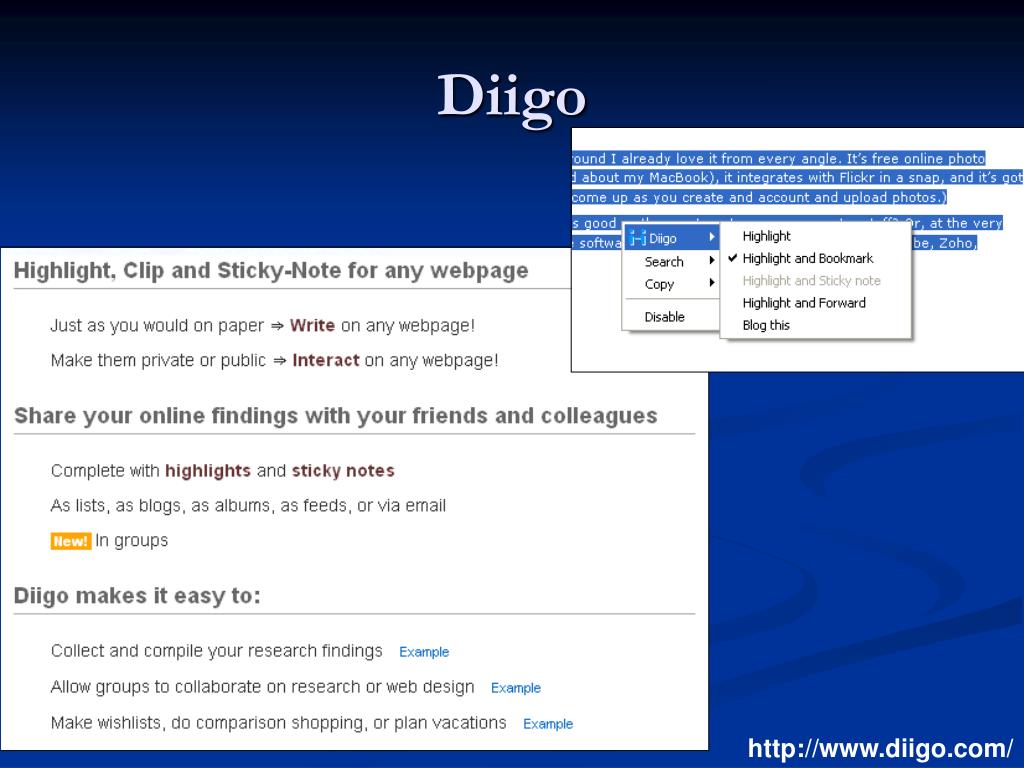Click highlighted line mentioning free online photo

[x=778, y=159]
